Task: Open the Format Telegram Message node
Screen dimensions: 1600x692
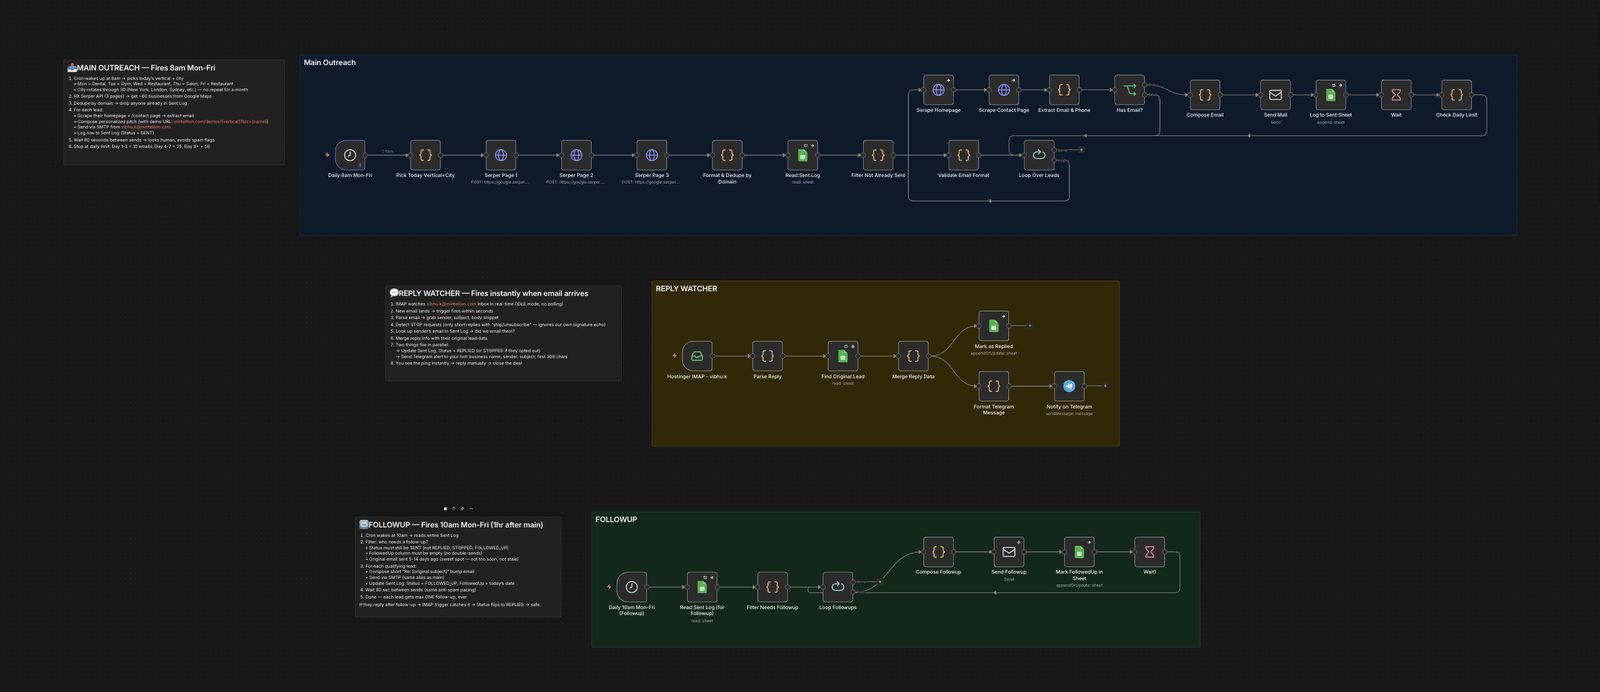Action: pos(994,386)
